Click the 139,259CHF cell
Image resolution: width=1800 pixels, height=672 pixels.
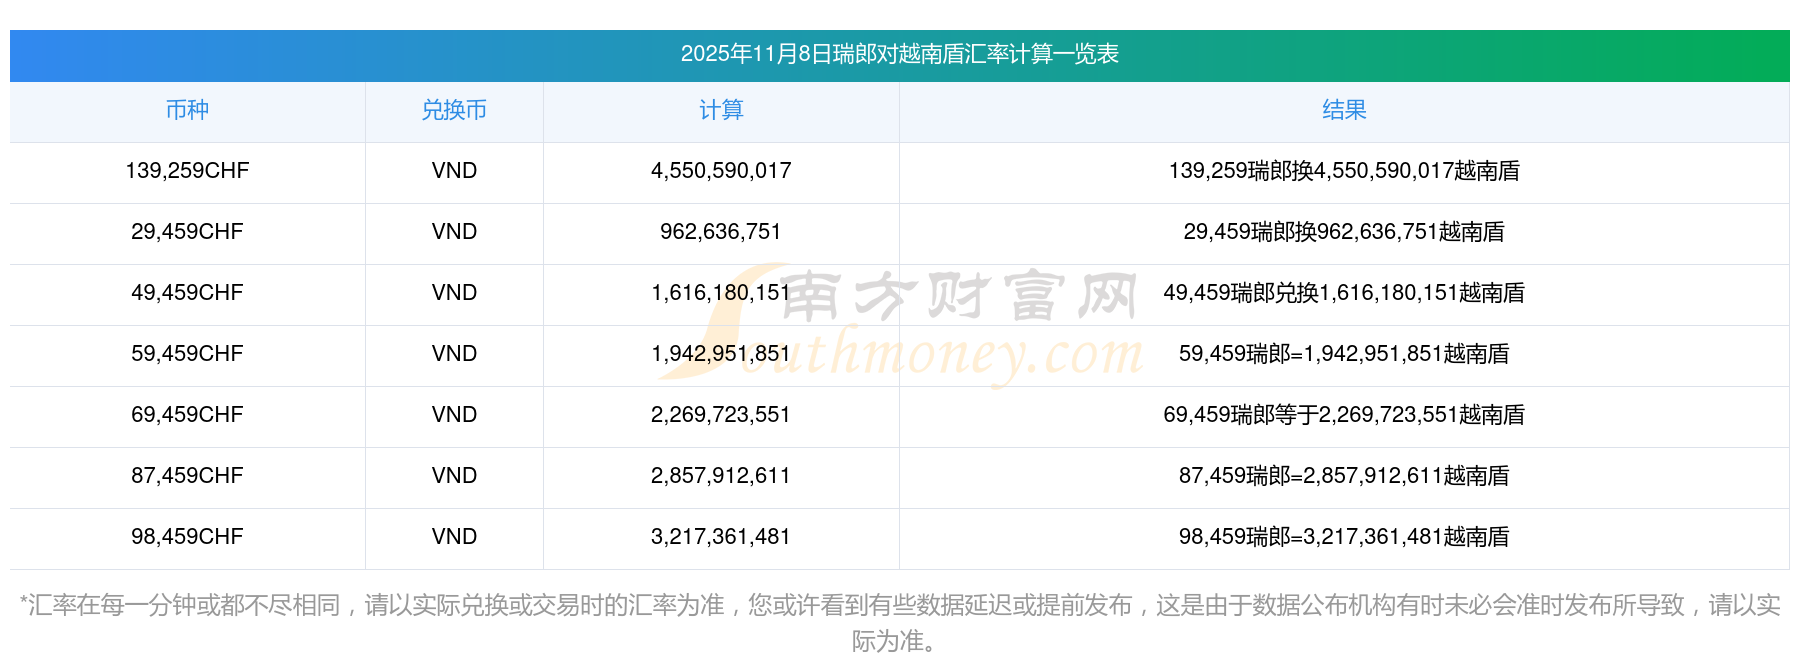[187, 171]
